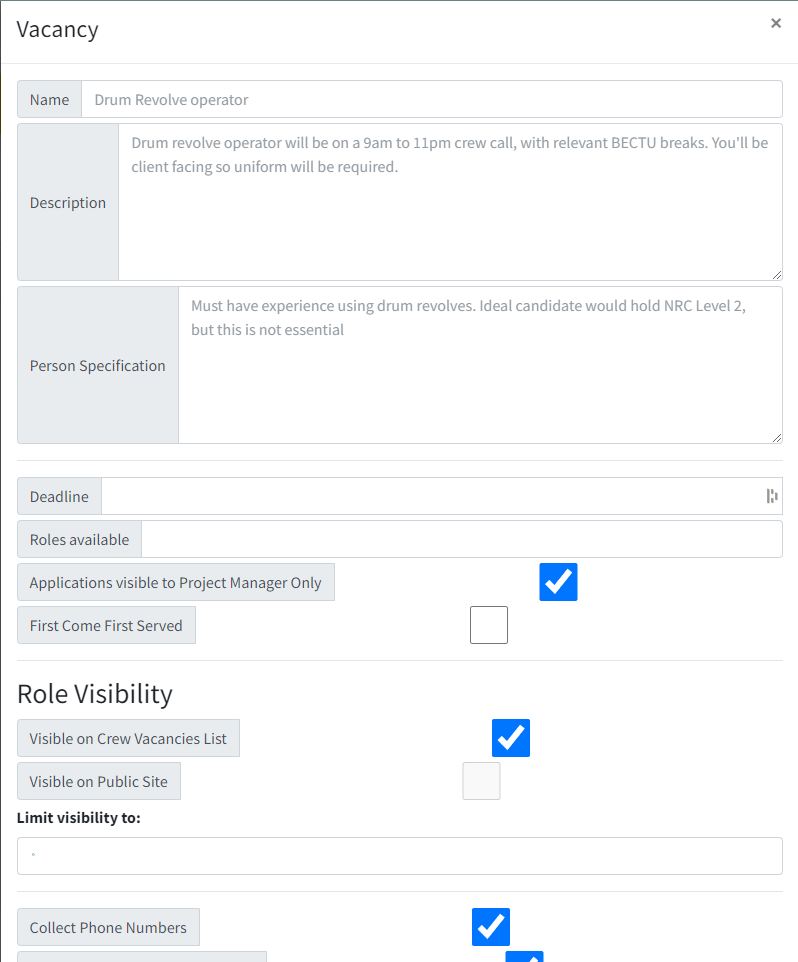Disable Visible on Crew Vacancies List
The width and height of the screenshot is (798, 962).
(x=510, y=737)
